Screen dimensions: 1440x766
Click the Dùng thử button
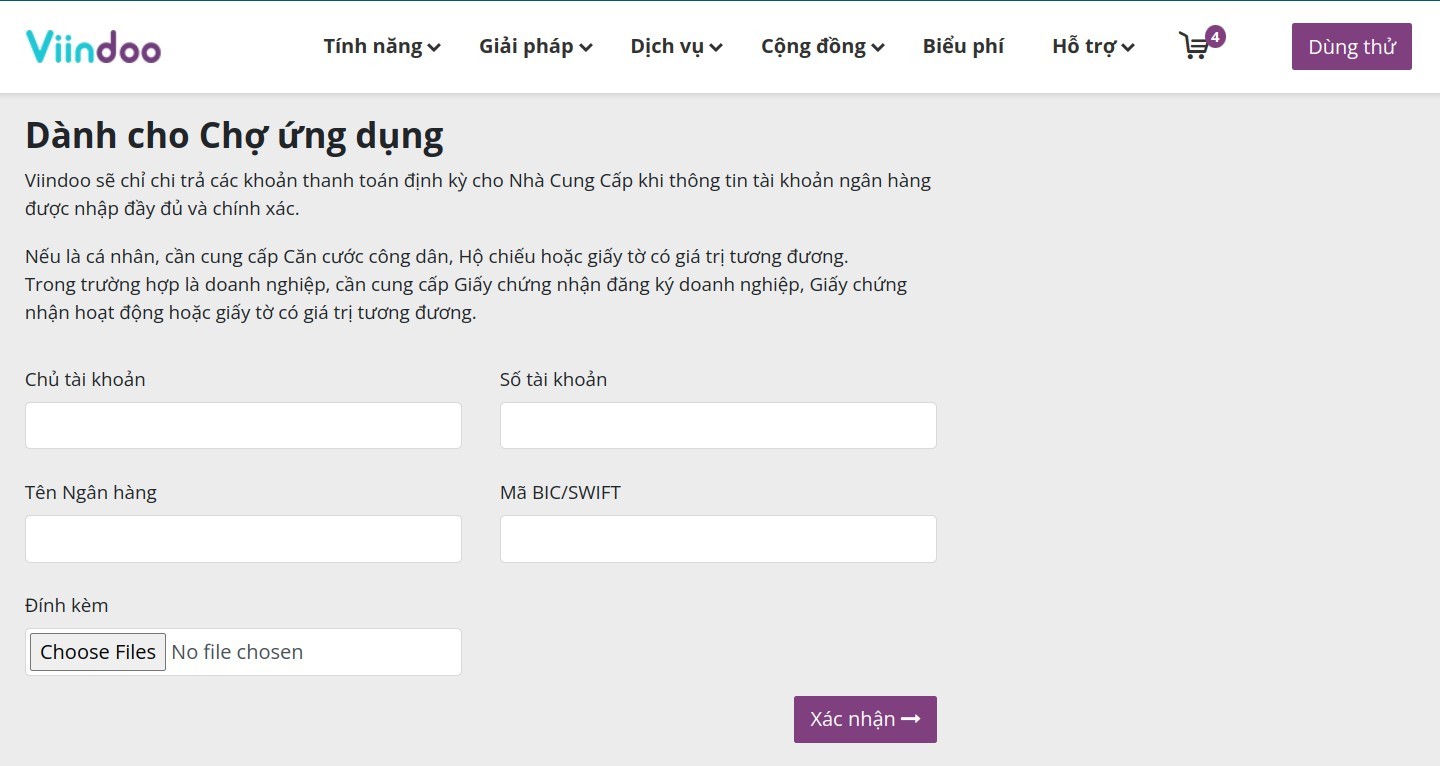(x=1351, y=46)
